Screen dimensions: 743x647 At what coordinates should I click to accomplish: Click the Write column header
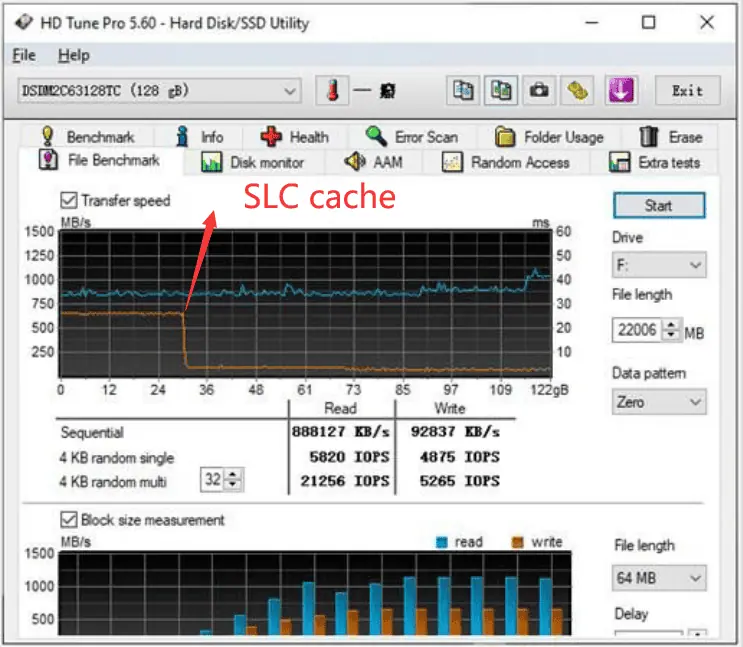pos(450,408)
